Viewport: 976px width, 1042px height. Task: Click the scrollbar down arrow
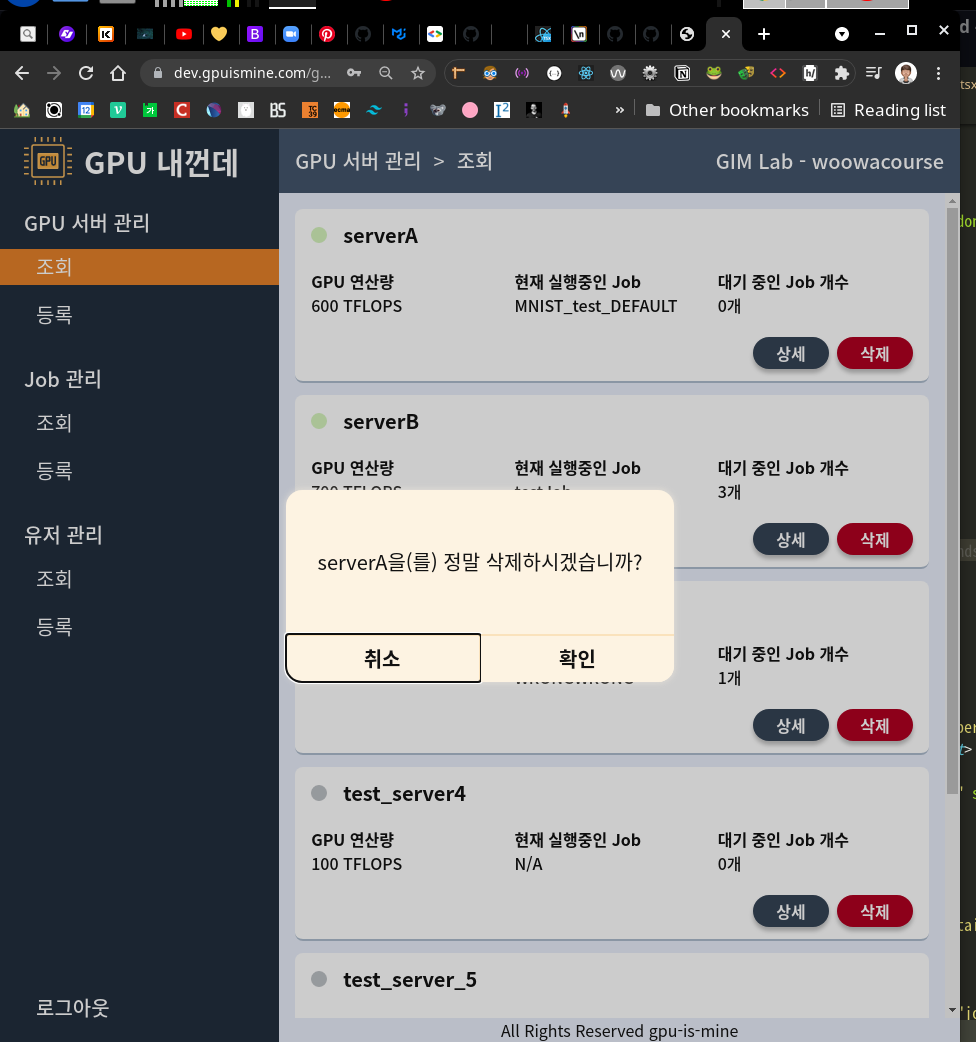point(952,1010)
